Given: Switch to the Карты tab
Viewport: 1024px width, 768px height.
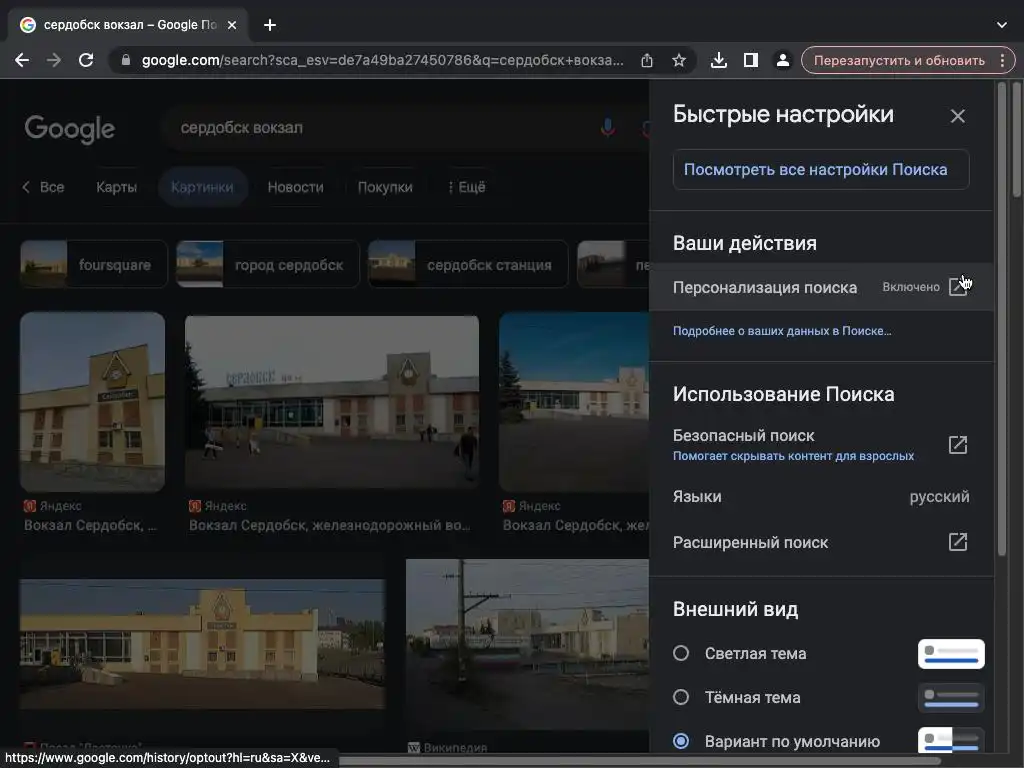Looking at the screenshot, I should click(116, 187).
